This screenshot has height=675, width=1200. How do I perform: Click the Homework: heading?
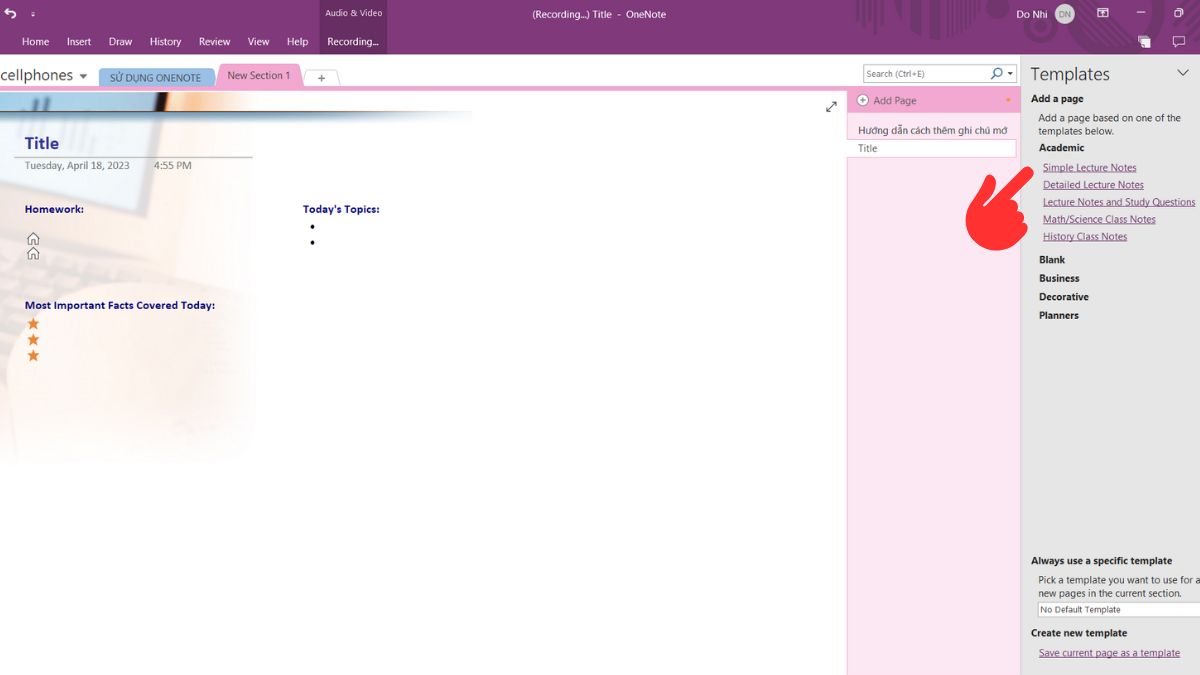point(54,210)
